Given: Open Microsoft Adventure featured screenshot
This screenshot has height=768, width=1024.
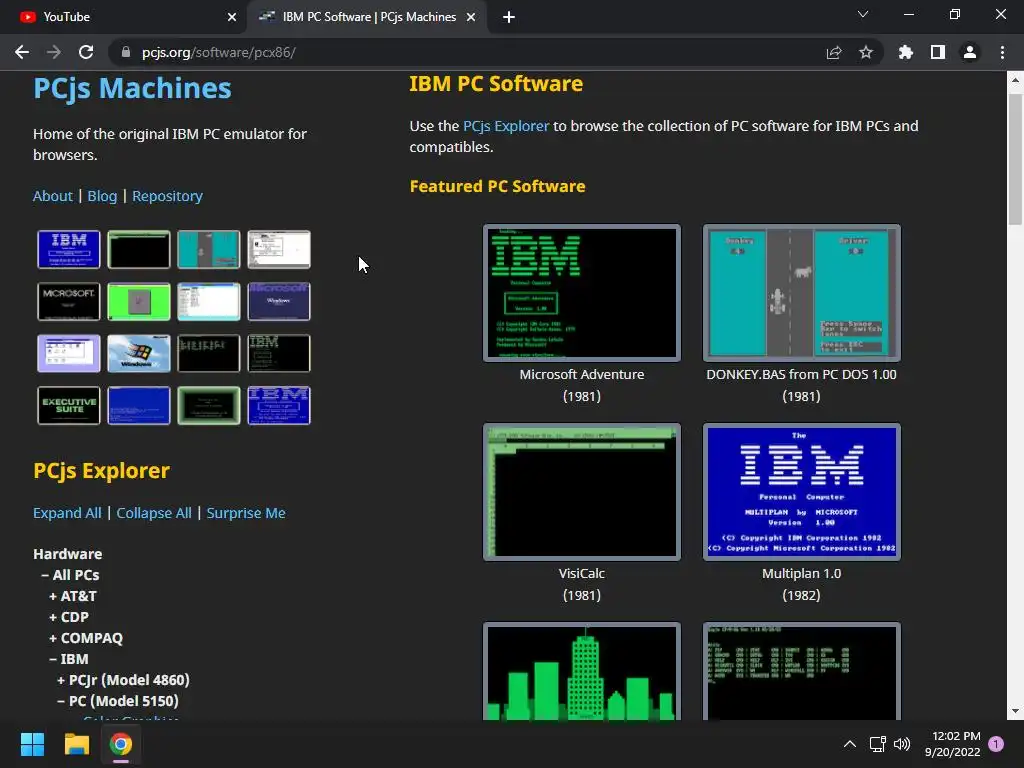Looking at the screenshot, I should (x=582, y=293).
